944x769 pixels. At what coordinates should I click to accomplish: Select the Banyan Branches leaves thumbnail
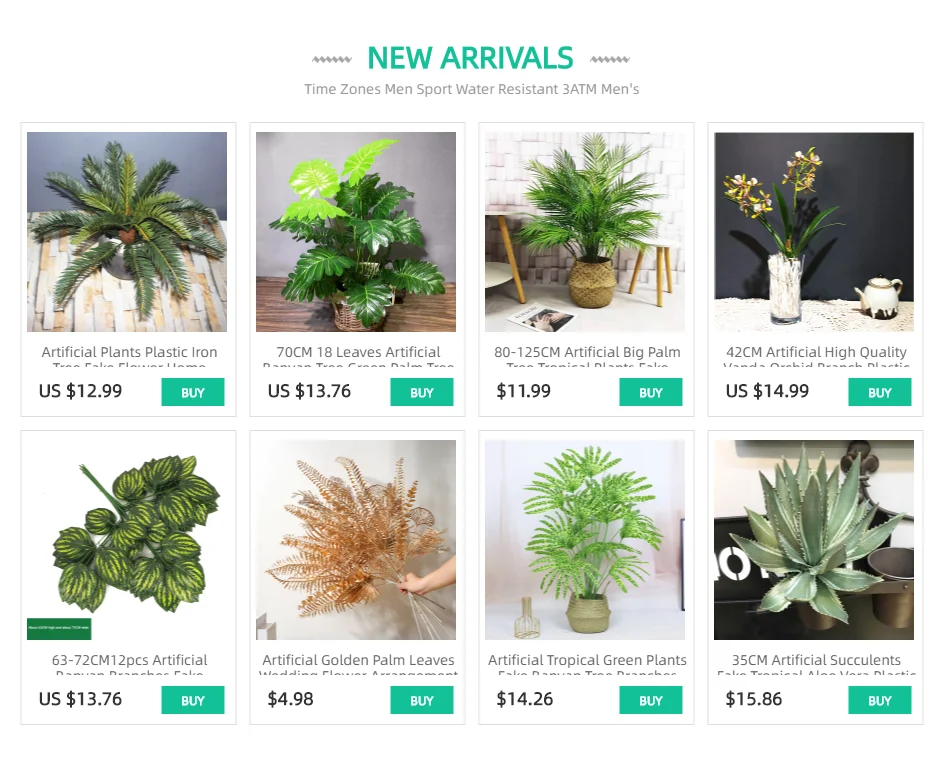tap(127, 540)
